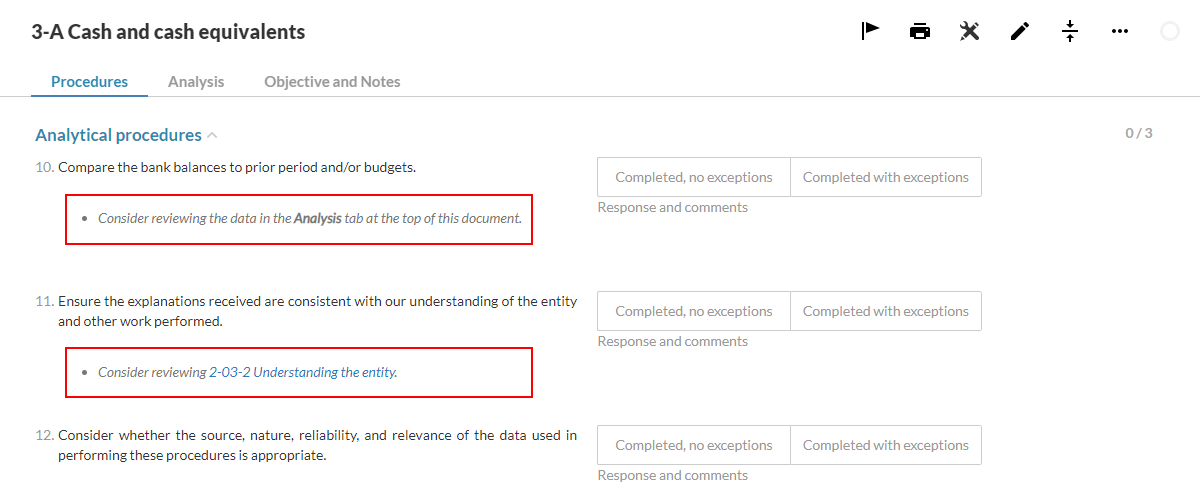This screenshot has height=491, width=1200.
Task: Mark procedure 12 Completed, no exceptions
Action: click(694, 445)
